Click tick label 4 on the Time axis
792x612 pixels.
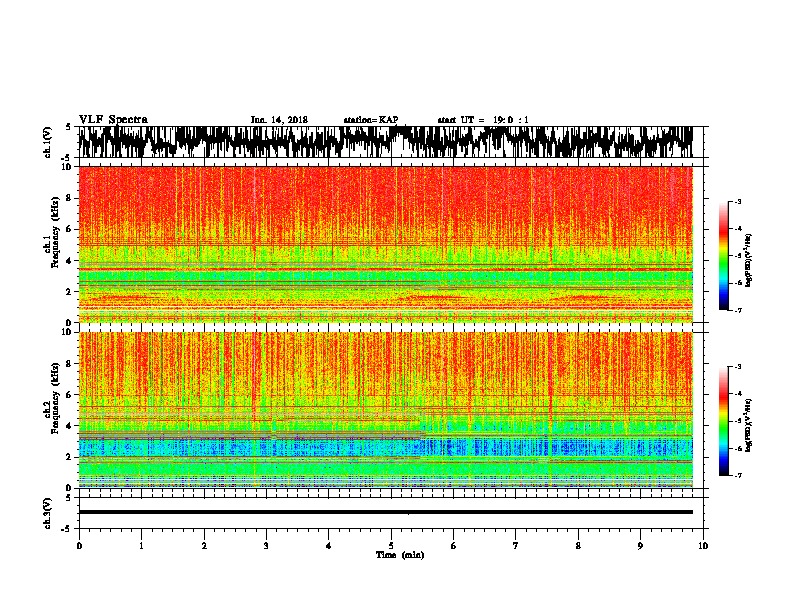329,546
